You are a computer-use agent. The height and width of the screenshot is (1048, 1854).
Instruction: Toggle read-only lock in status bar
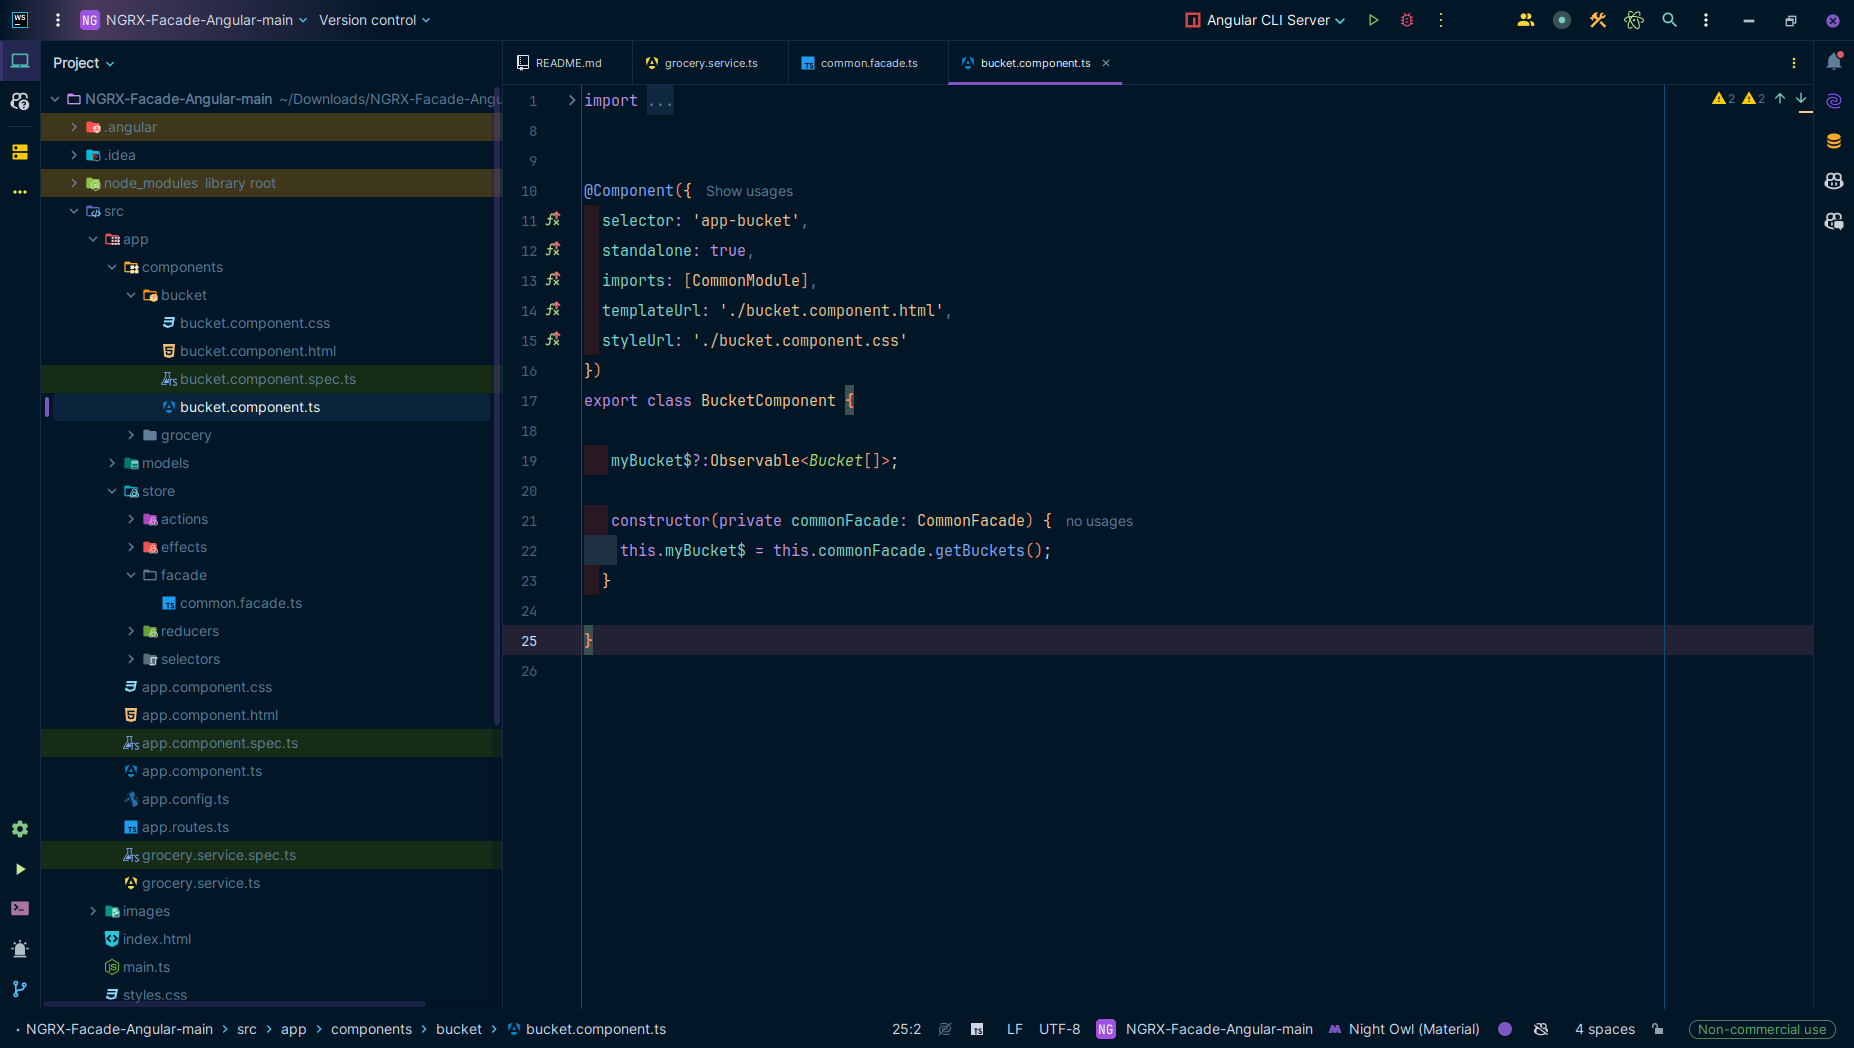pyautogui.click(x=1658, y=1029)
